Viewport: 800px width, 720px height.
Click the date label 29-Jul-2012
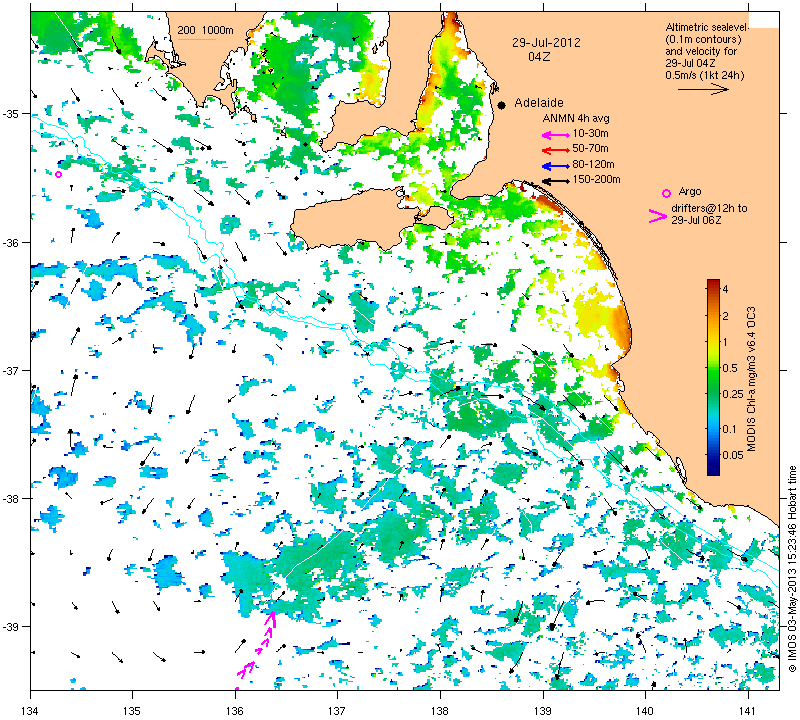(546, 43)
